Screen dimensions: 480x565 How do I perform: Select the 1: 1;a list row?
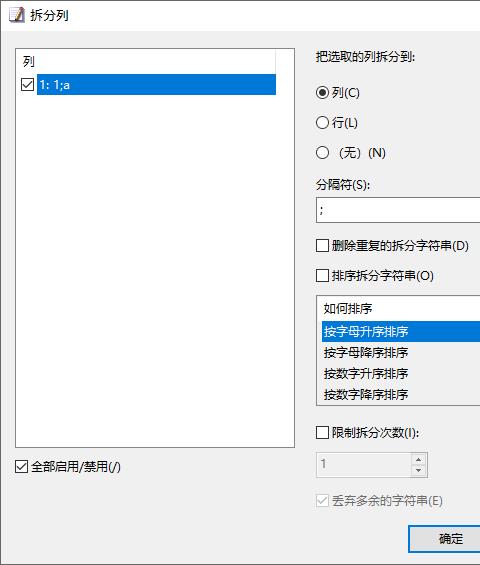(x=156, y=85)
